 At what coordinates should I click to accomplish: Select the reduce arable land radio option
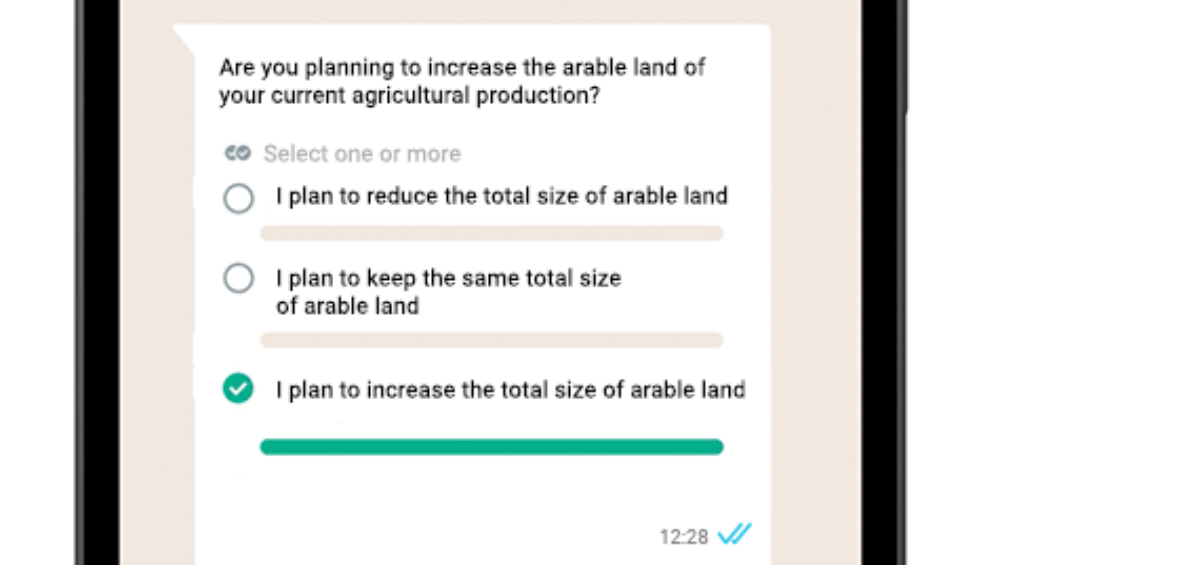click(238, 198)
